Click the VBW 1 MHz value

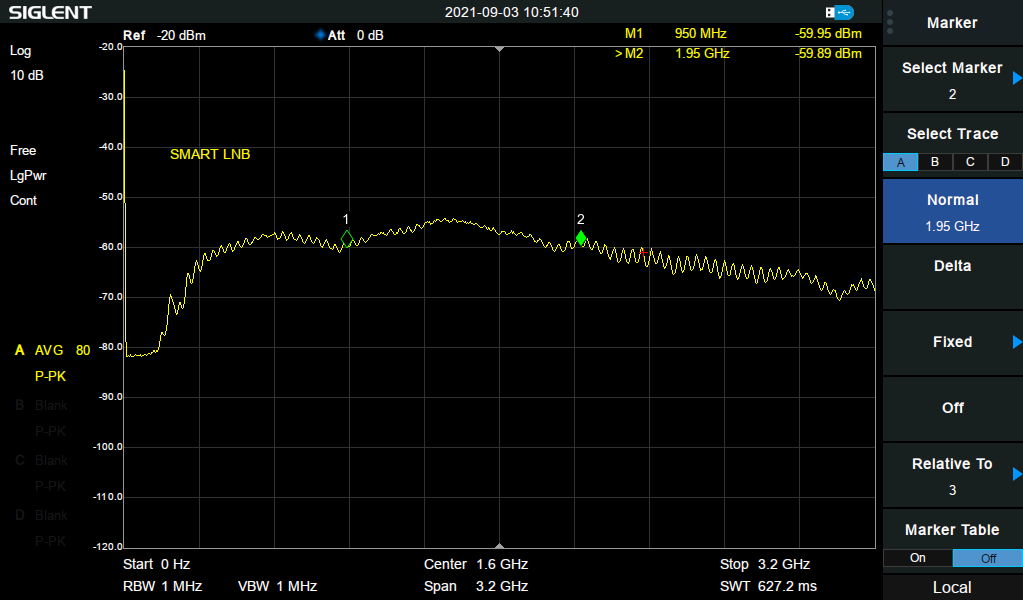[277, 586]
